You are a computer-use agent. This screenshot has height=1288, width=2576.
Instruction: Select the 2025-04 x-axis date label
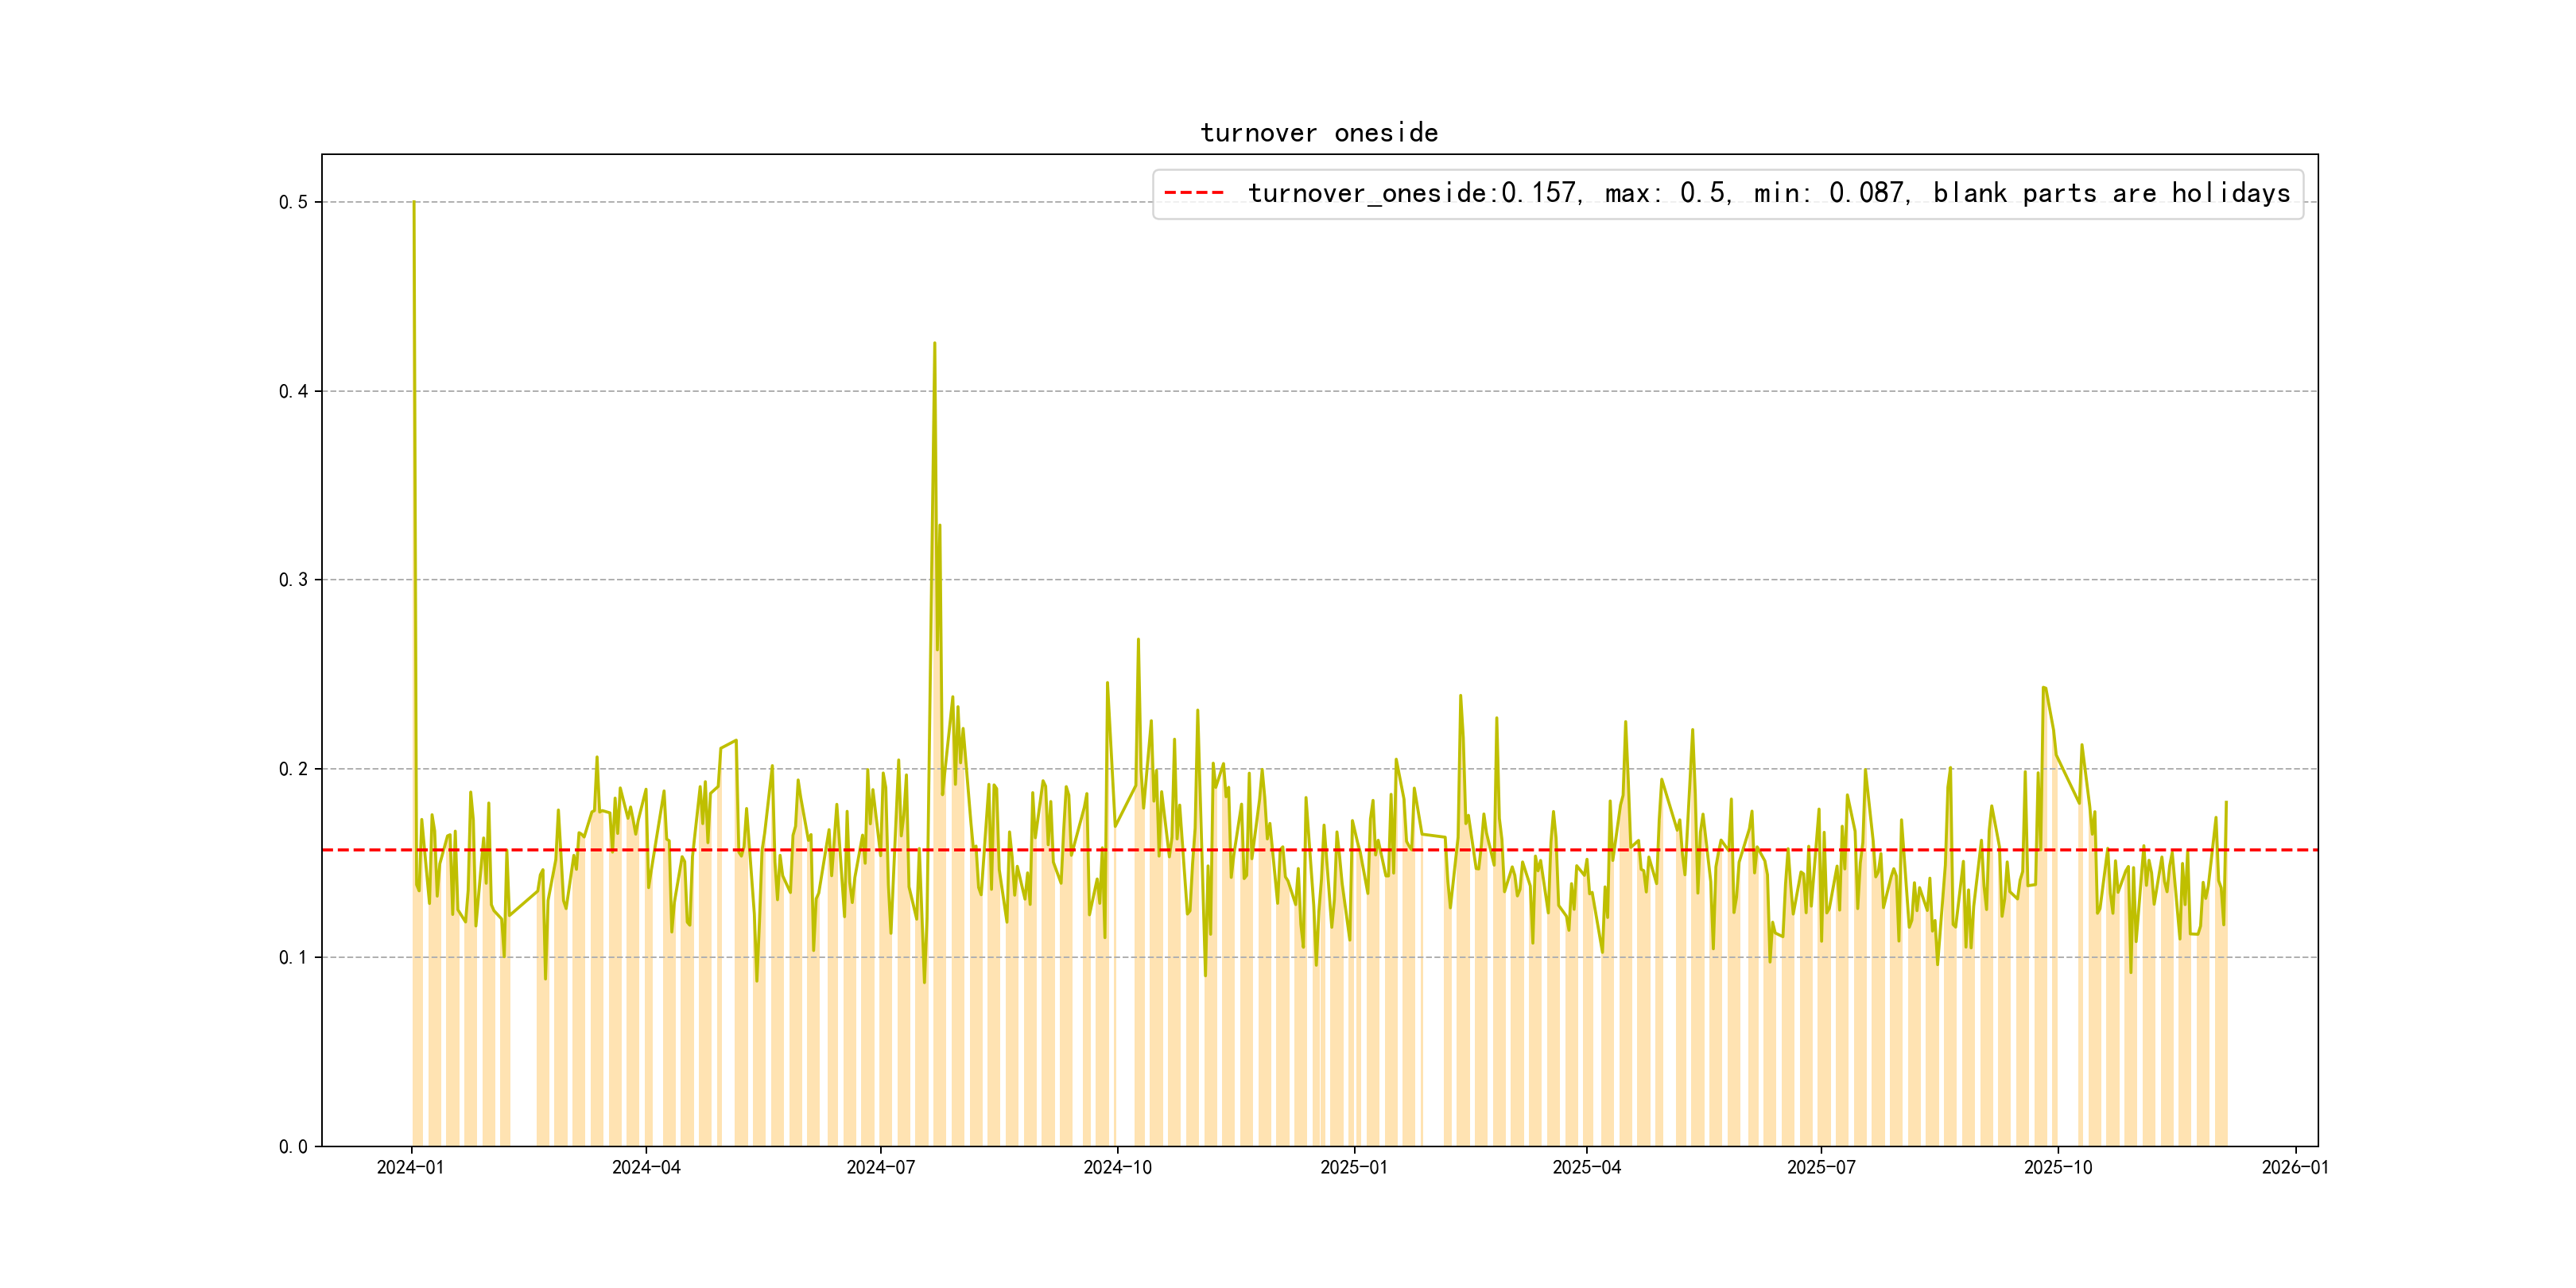(1586, 1168)
